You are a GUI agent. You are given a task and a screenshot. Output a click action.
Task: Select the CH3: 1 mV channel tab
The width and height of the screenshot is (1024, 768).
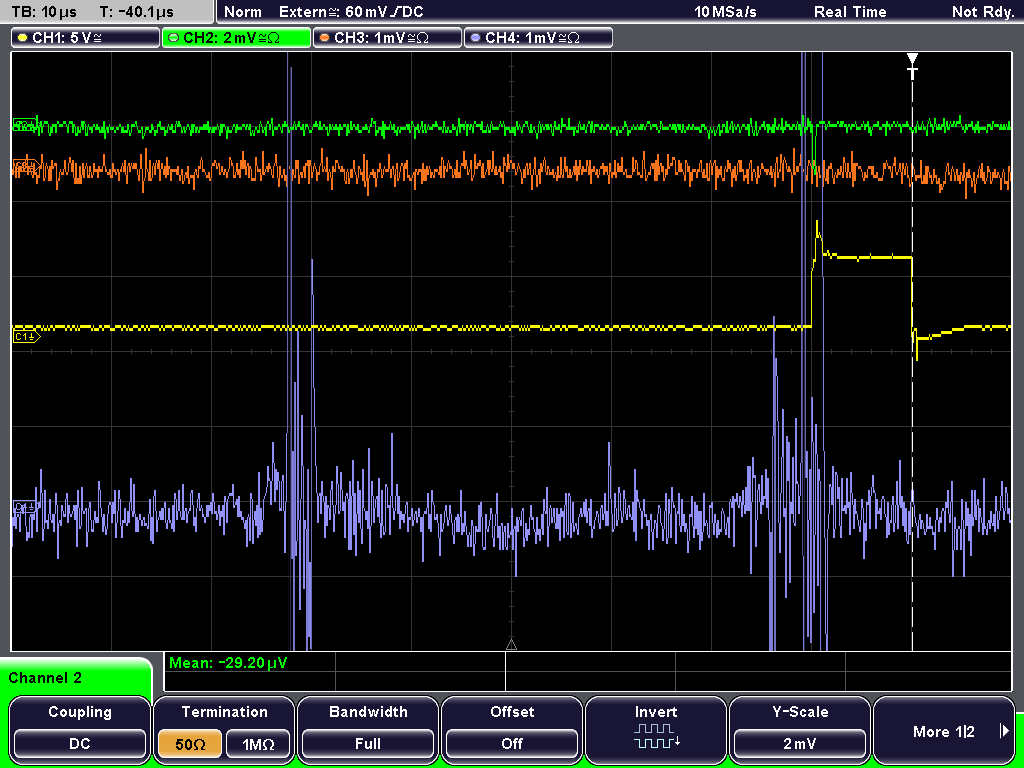click(x=387, y=38)
